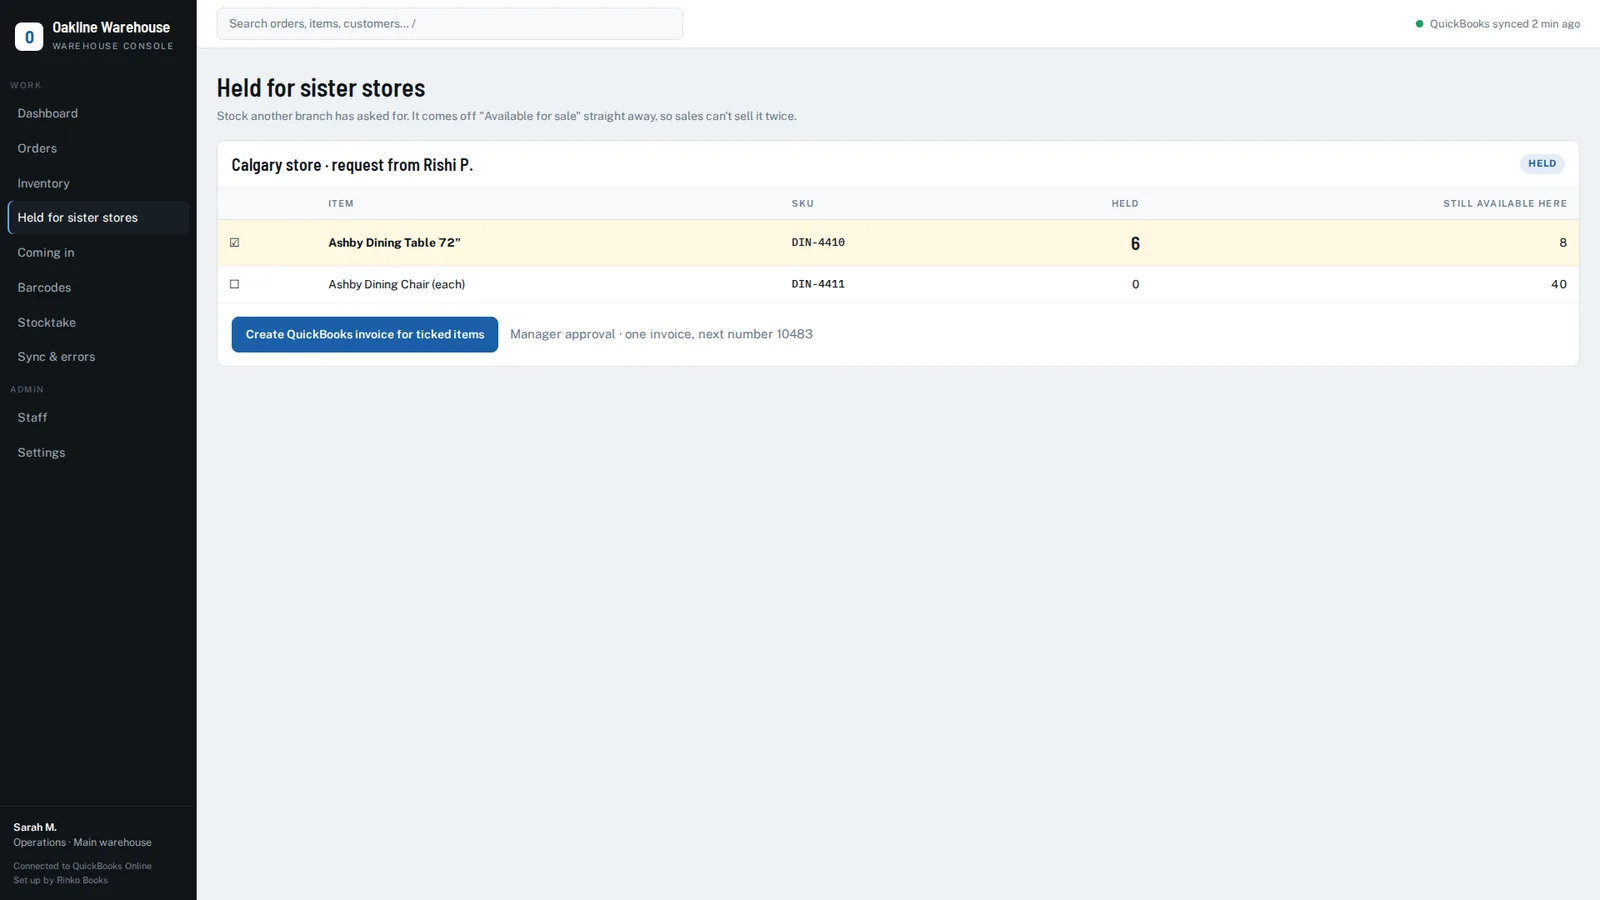
Task: Click the held quantity 6 for the dining table
Action: [1135, 244]
